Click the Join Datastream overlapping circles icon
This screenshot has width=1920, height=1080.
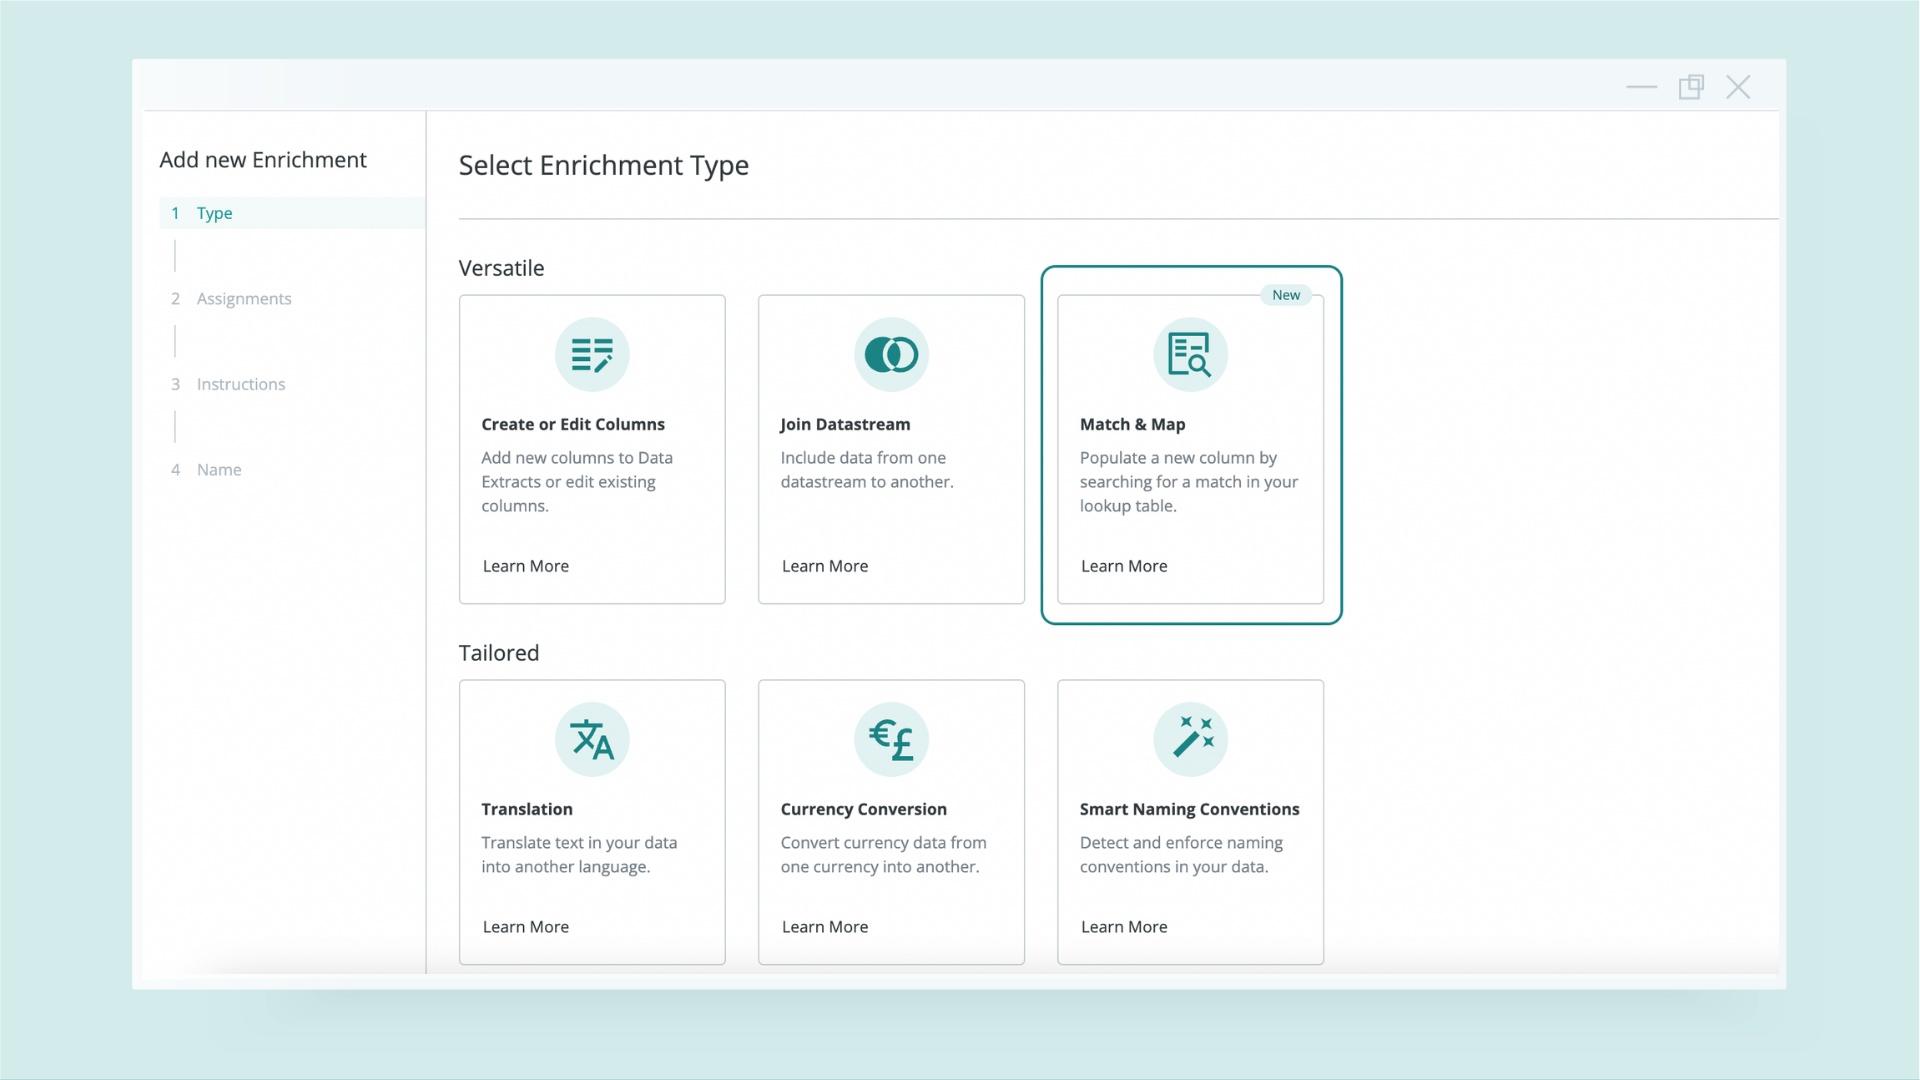click(891, 354)
